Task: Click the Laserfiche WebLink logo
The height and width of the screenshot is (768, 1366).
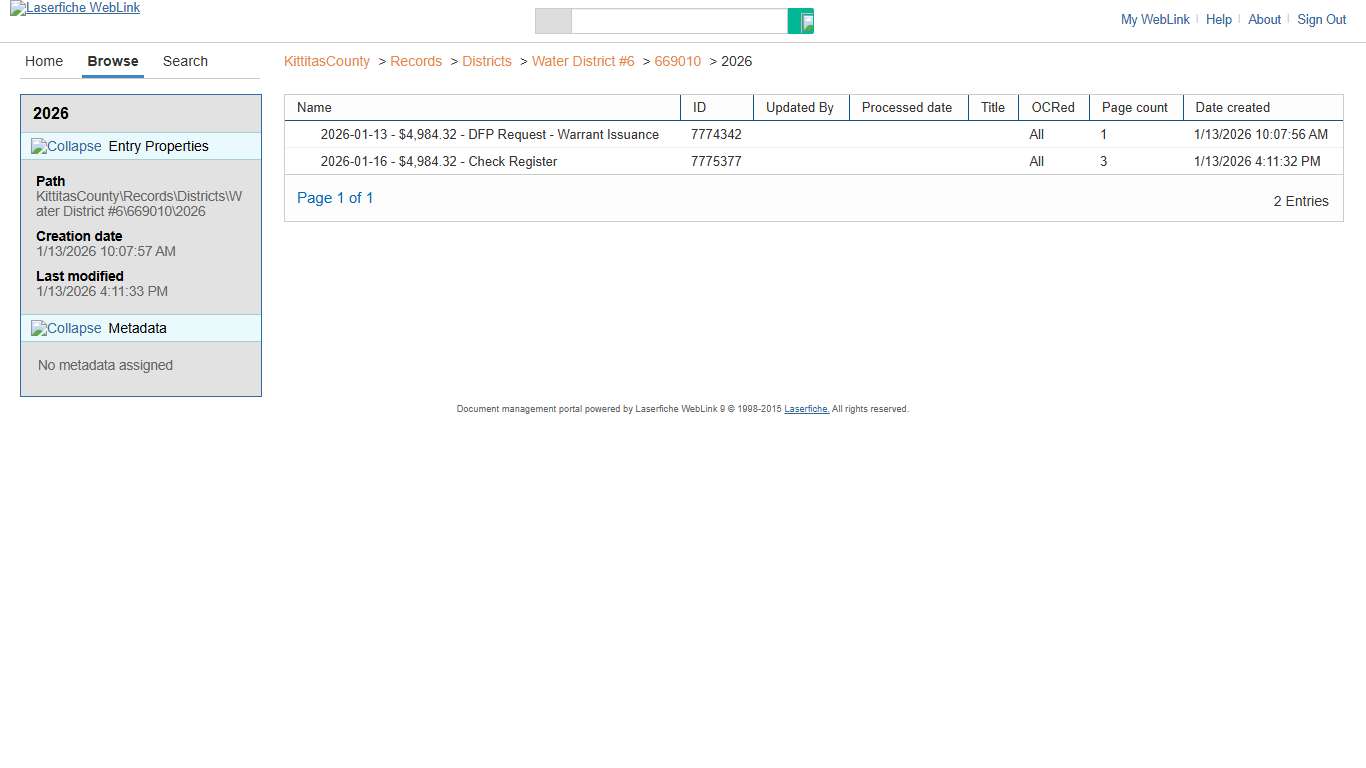Action: coord(74,8)
